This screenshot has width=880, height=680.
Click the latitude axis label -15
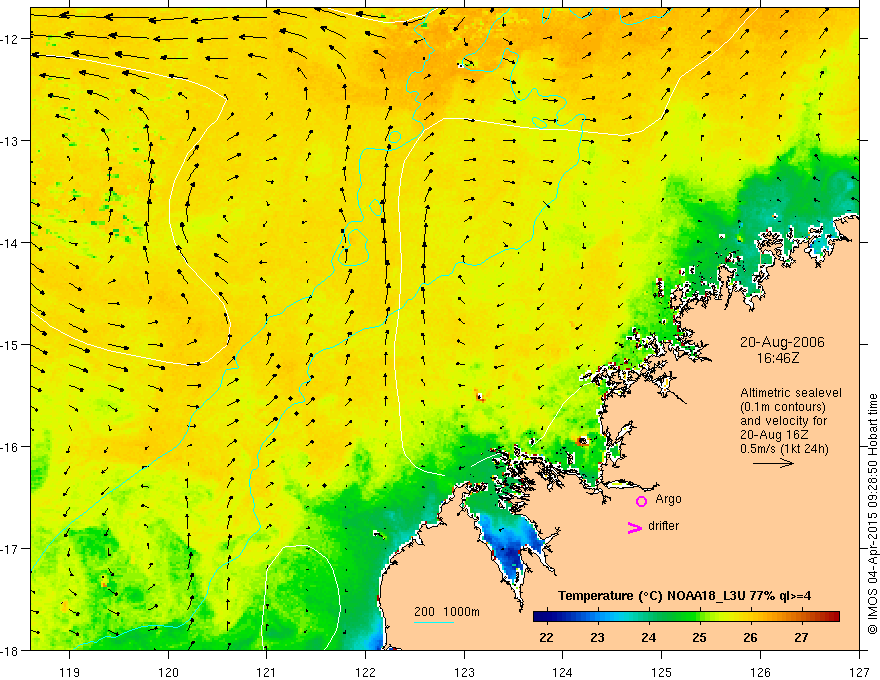point(11,344)
